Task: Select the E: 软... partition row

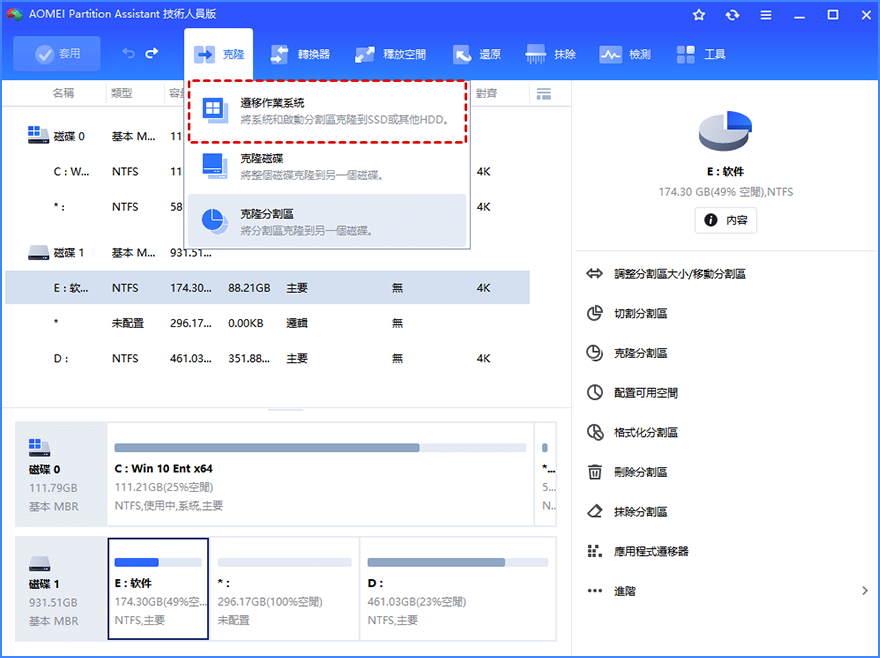Action: coord(267,287)
